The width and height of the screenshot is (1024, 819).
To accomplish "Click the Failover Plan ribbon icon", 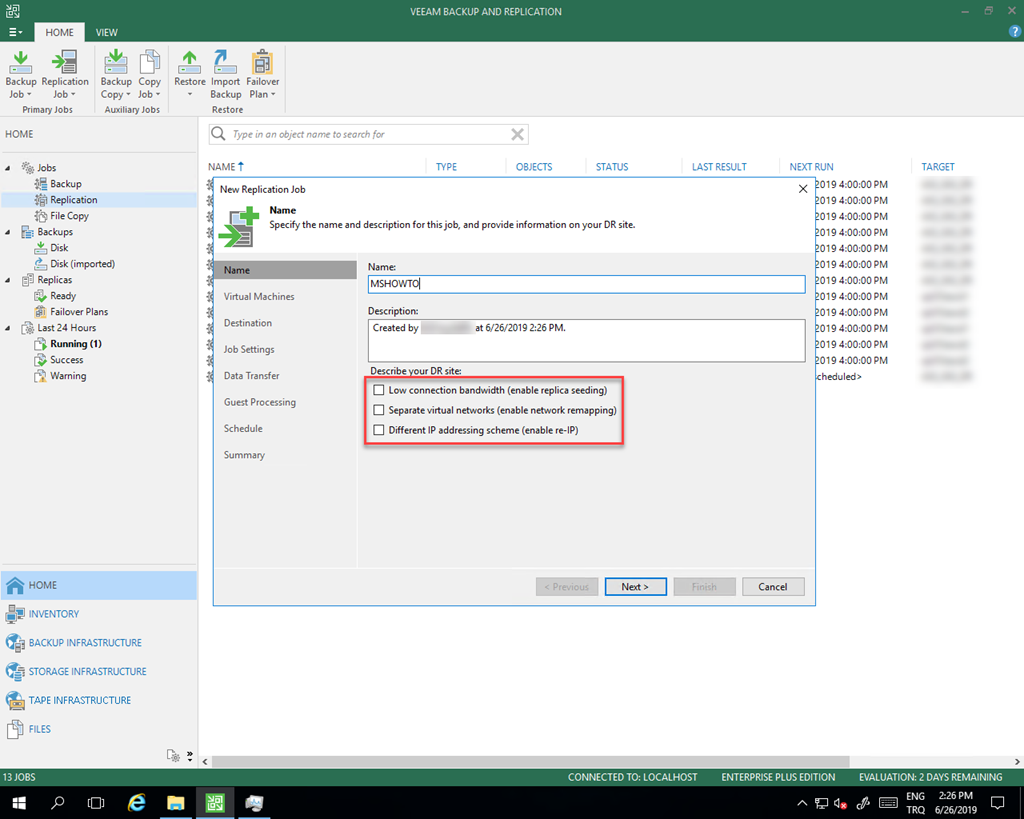I will [263, 74].
